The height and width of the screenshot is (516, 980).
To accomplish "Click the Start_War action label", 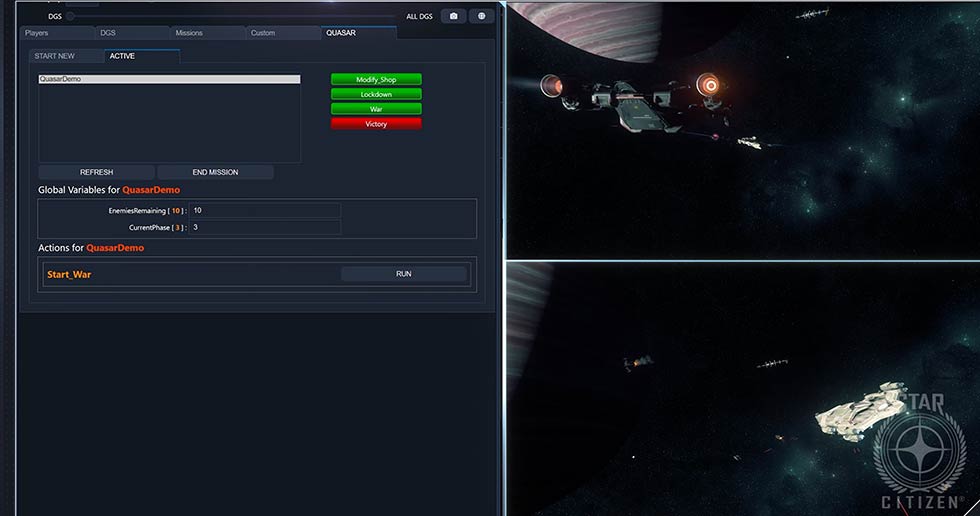I will [x=69, y=274].
